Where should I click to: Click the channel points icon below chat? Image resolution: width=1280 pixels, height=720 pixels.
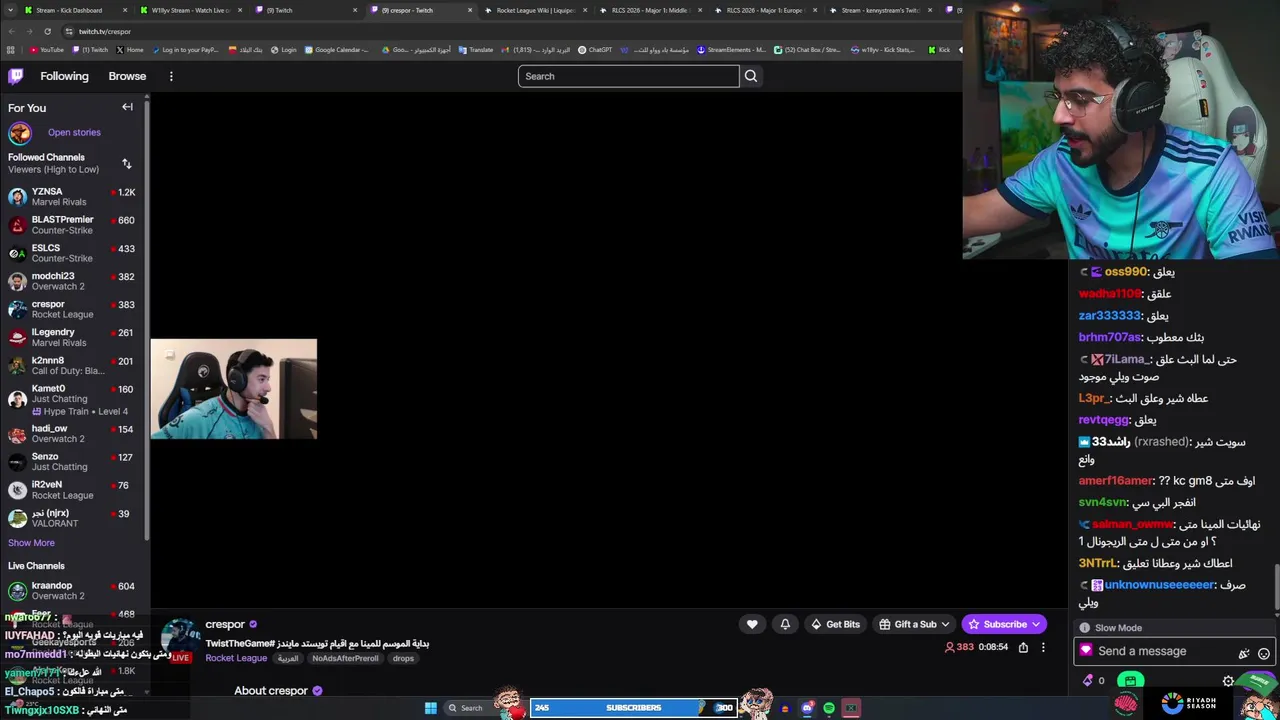[x=1088, y=681]
